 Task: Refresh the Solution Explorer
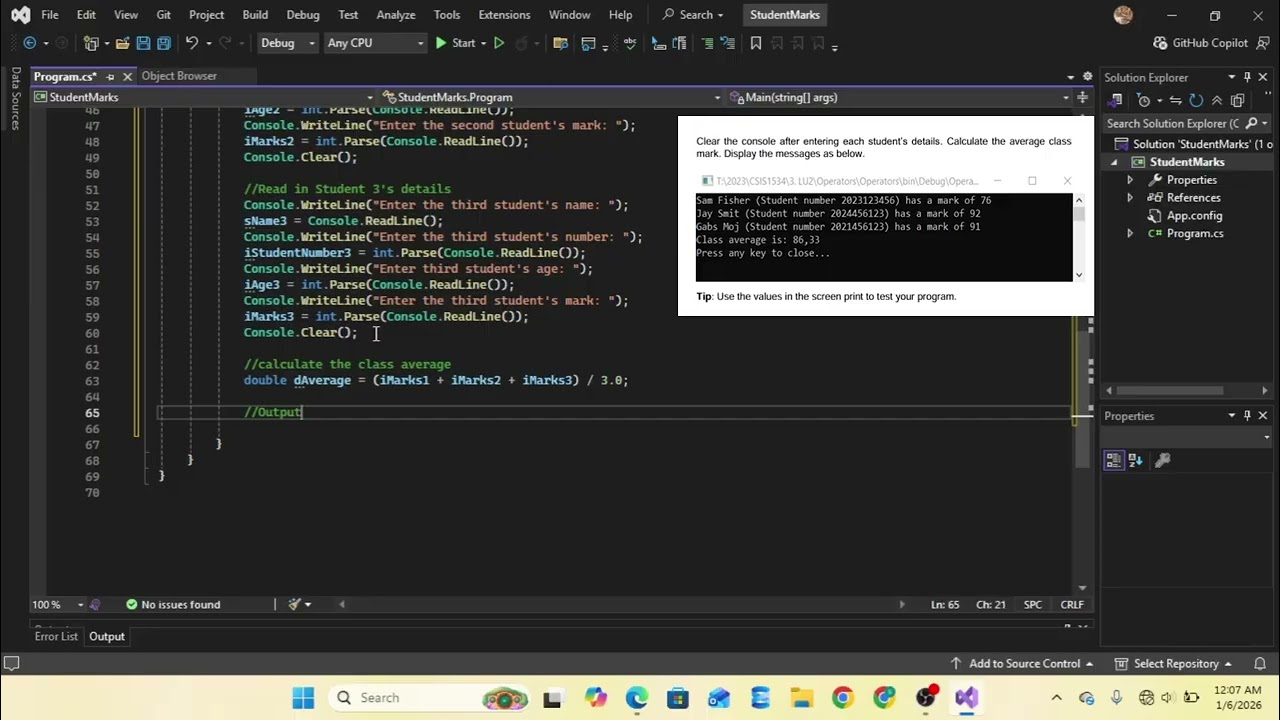(x=1196, y=100)
